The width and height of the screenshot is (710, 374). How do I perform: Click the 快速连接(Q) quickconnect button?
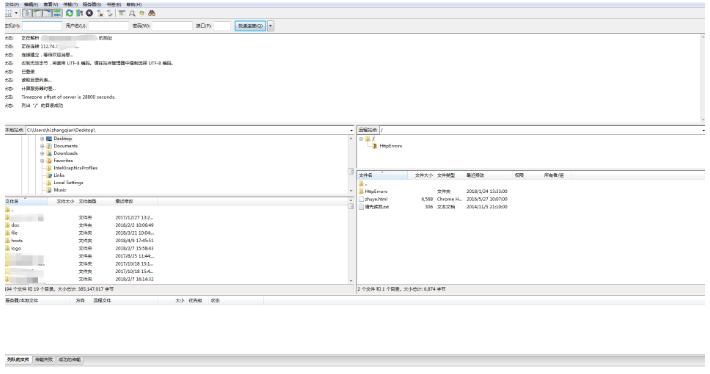tap(250, 26)
